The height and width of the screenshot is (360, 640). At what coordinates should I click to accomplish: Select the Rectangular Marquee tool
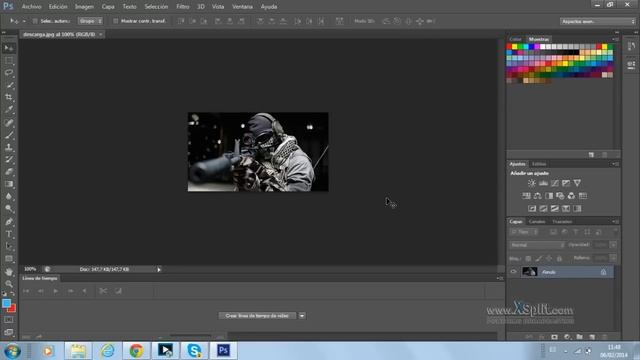pyautogui.click(x=9, y=61)
